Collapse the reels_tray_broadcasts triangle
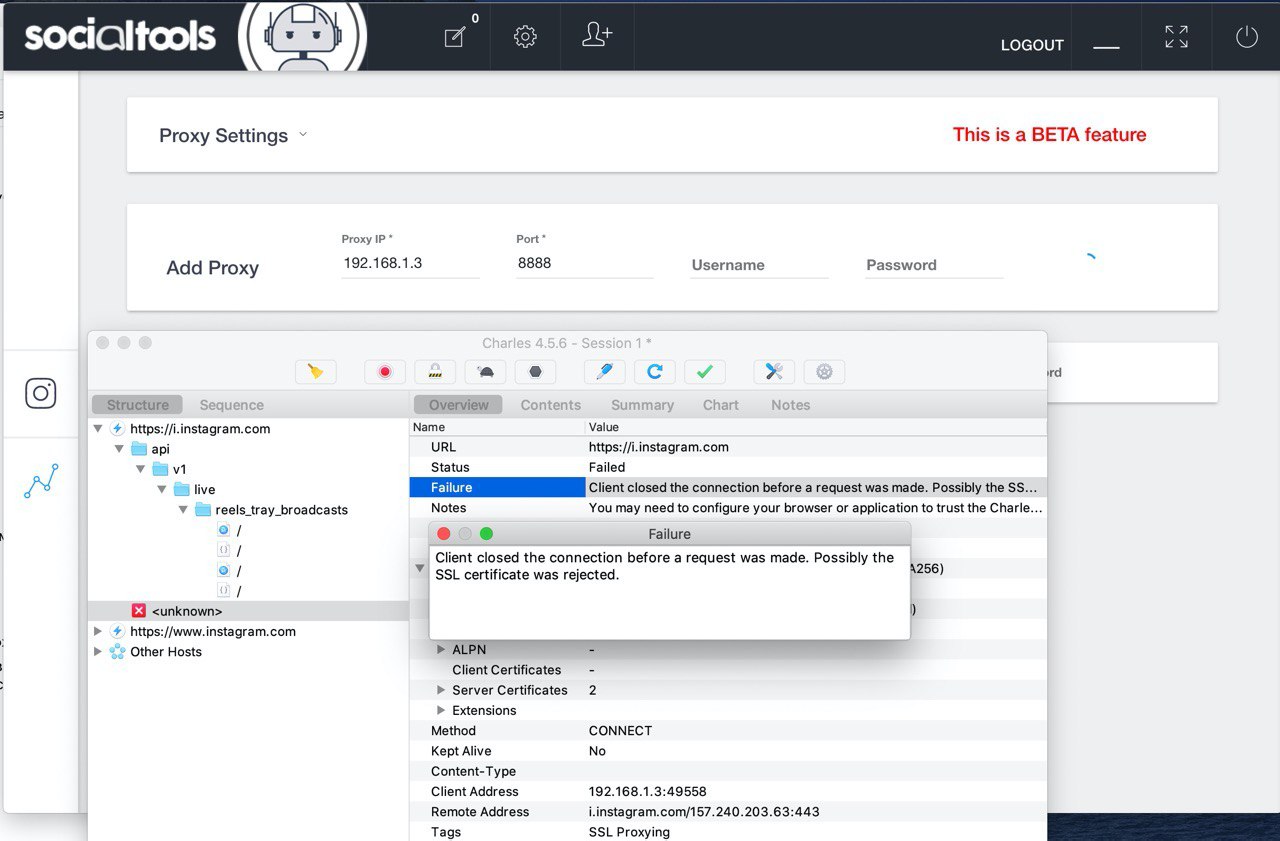This screenshot has height=841, width=1280. pos(183,510)
